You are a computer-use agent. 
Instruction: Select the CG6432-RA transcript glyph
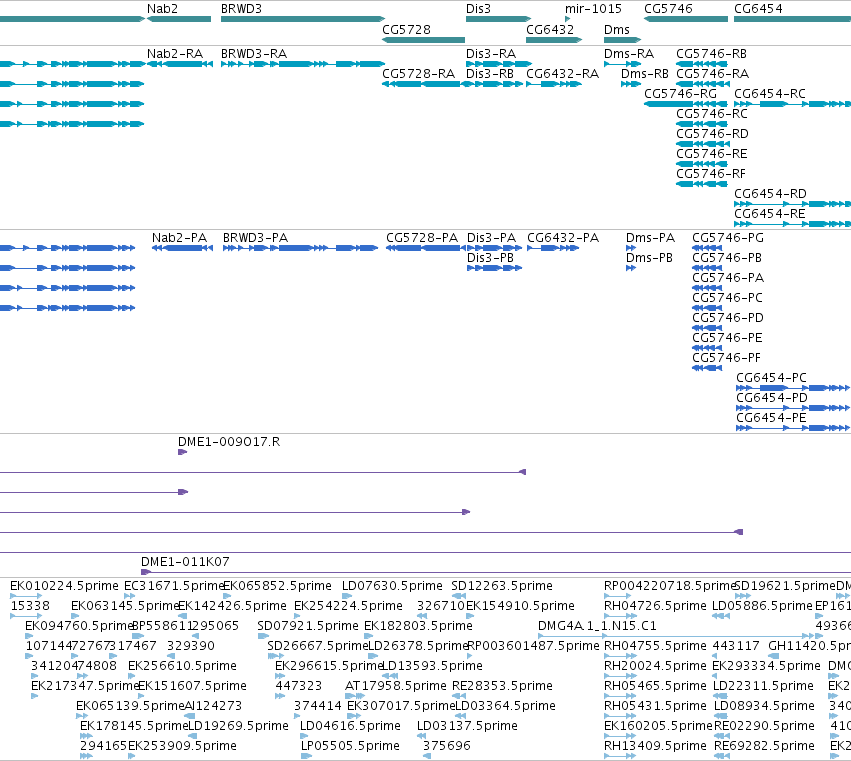click(554, 84)
